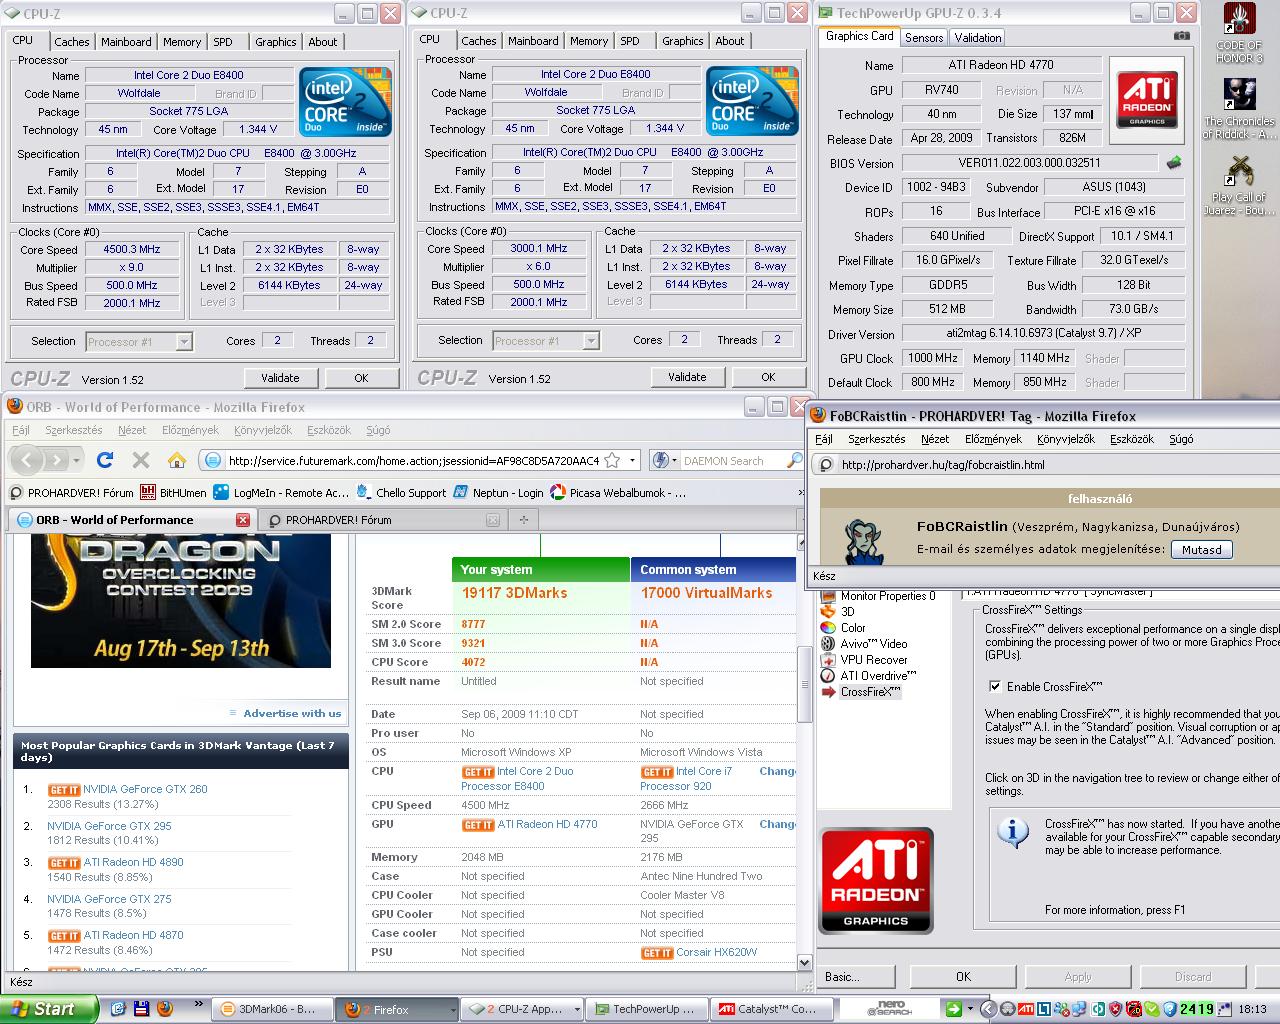Switch to Caches tab in left CPU-Z

click(72, 42)
